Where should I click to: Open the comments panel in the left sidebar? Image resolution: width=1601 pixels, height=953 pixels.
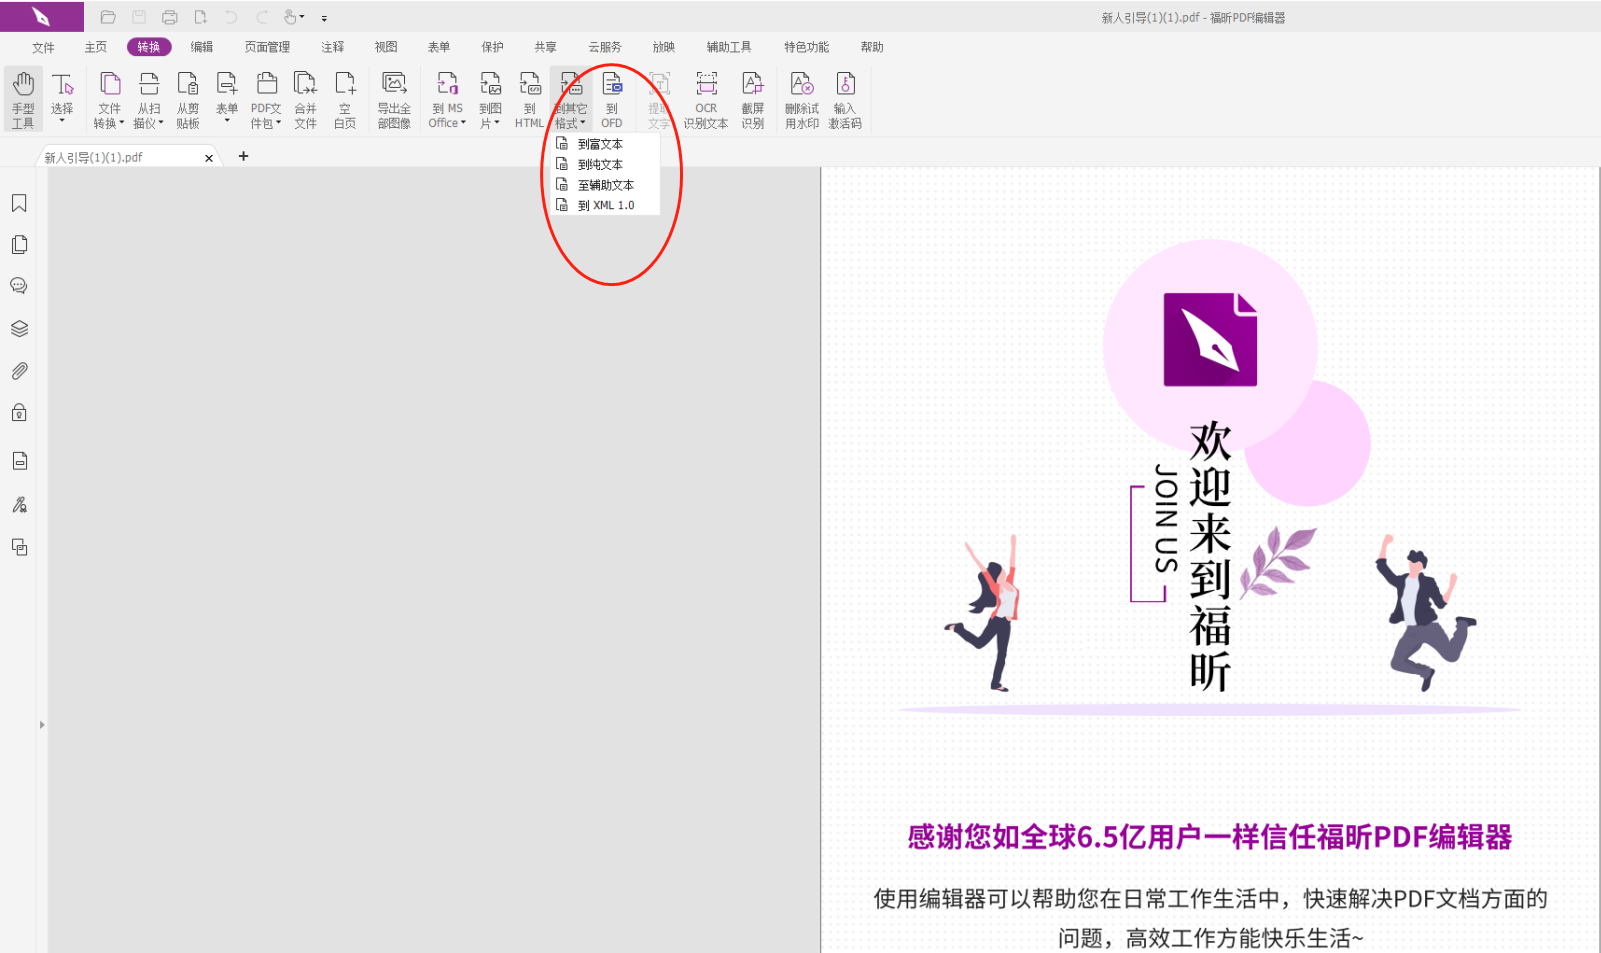pyautogui.click(x=19, y=285)
